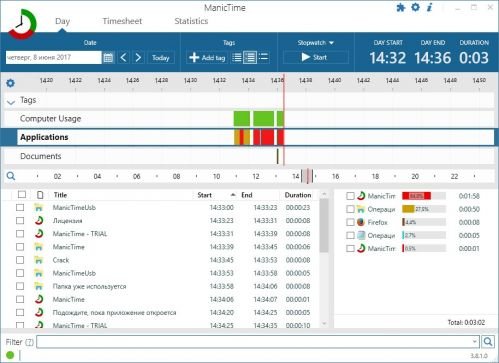Click the folder icon beside Crack

pos(39,260)
